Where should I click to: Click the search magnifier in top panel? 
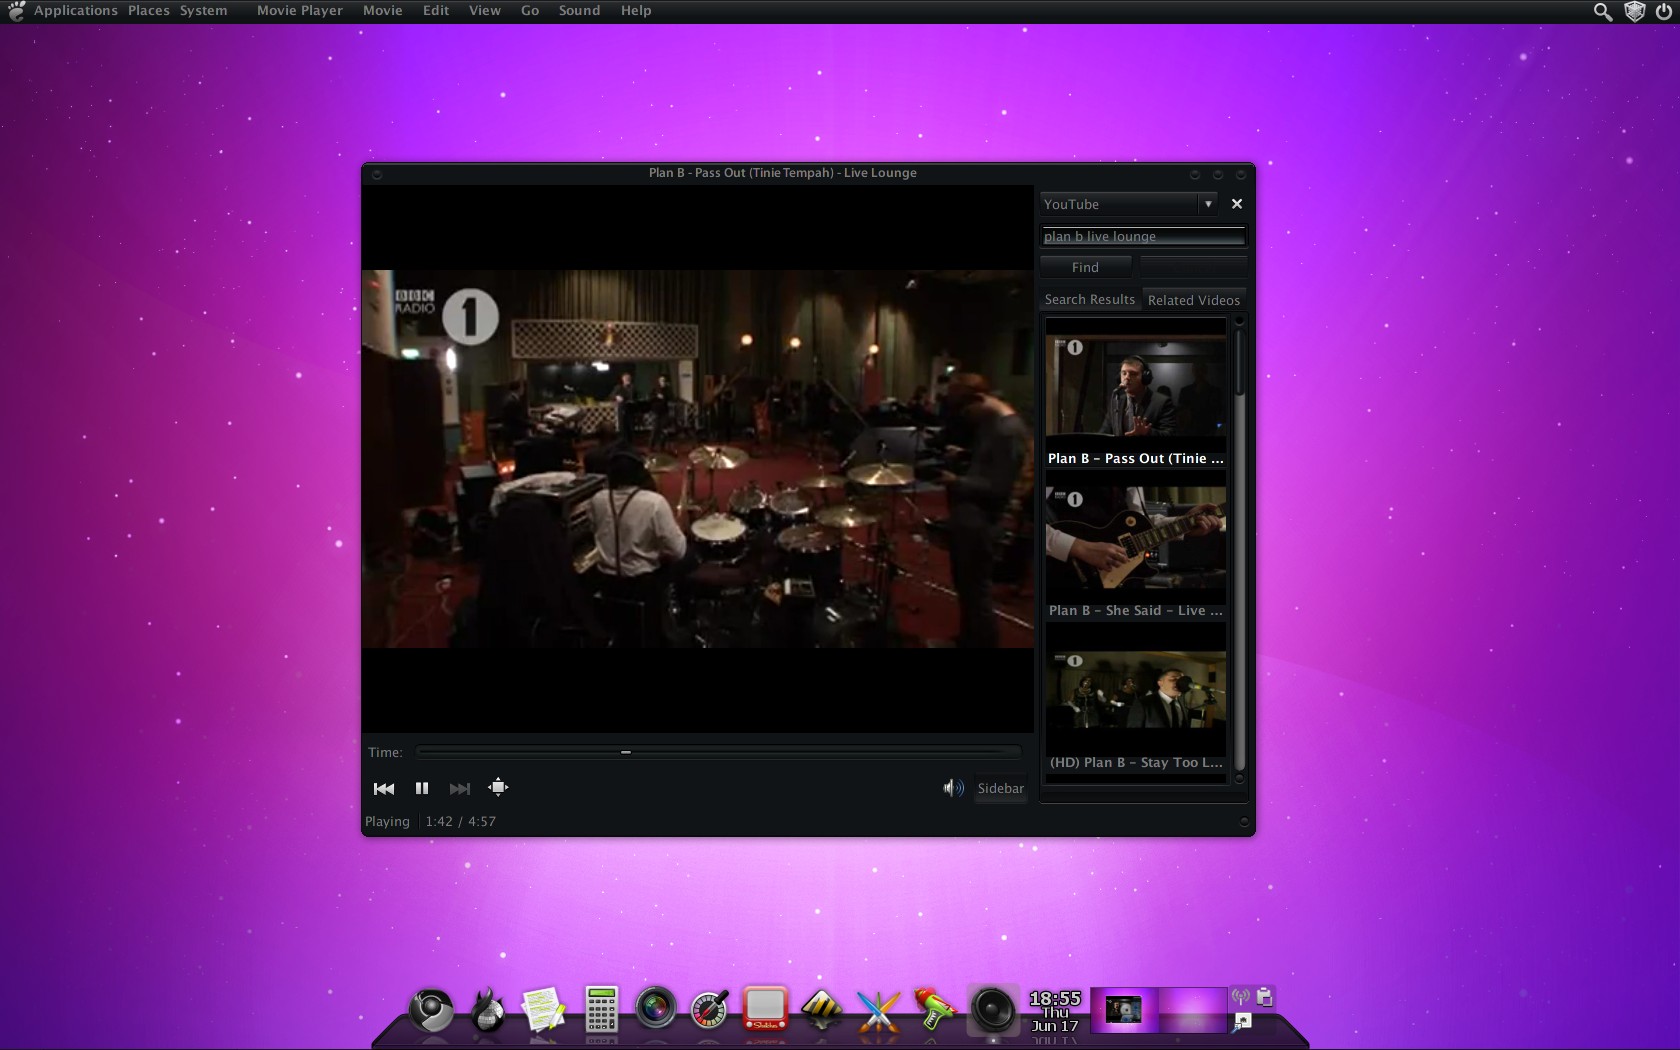click(1603, 11)
